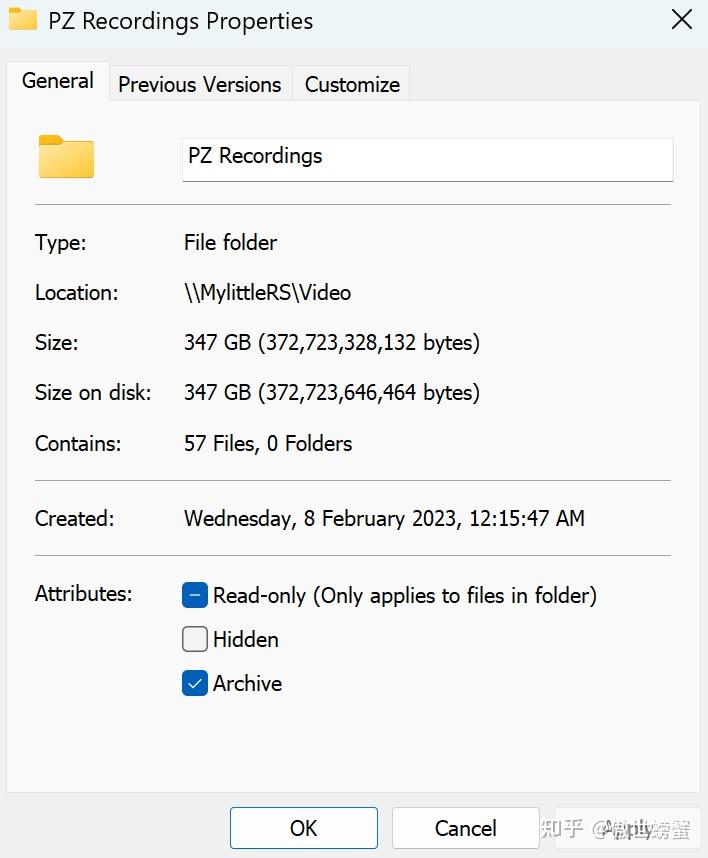Click the File folder type text
The width and height of the screenshot is (708, 858).
tap(230, 242)
